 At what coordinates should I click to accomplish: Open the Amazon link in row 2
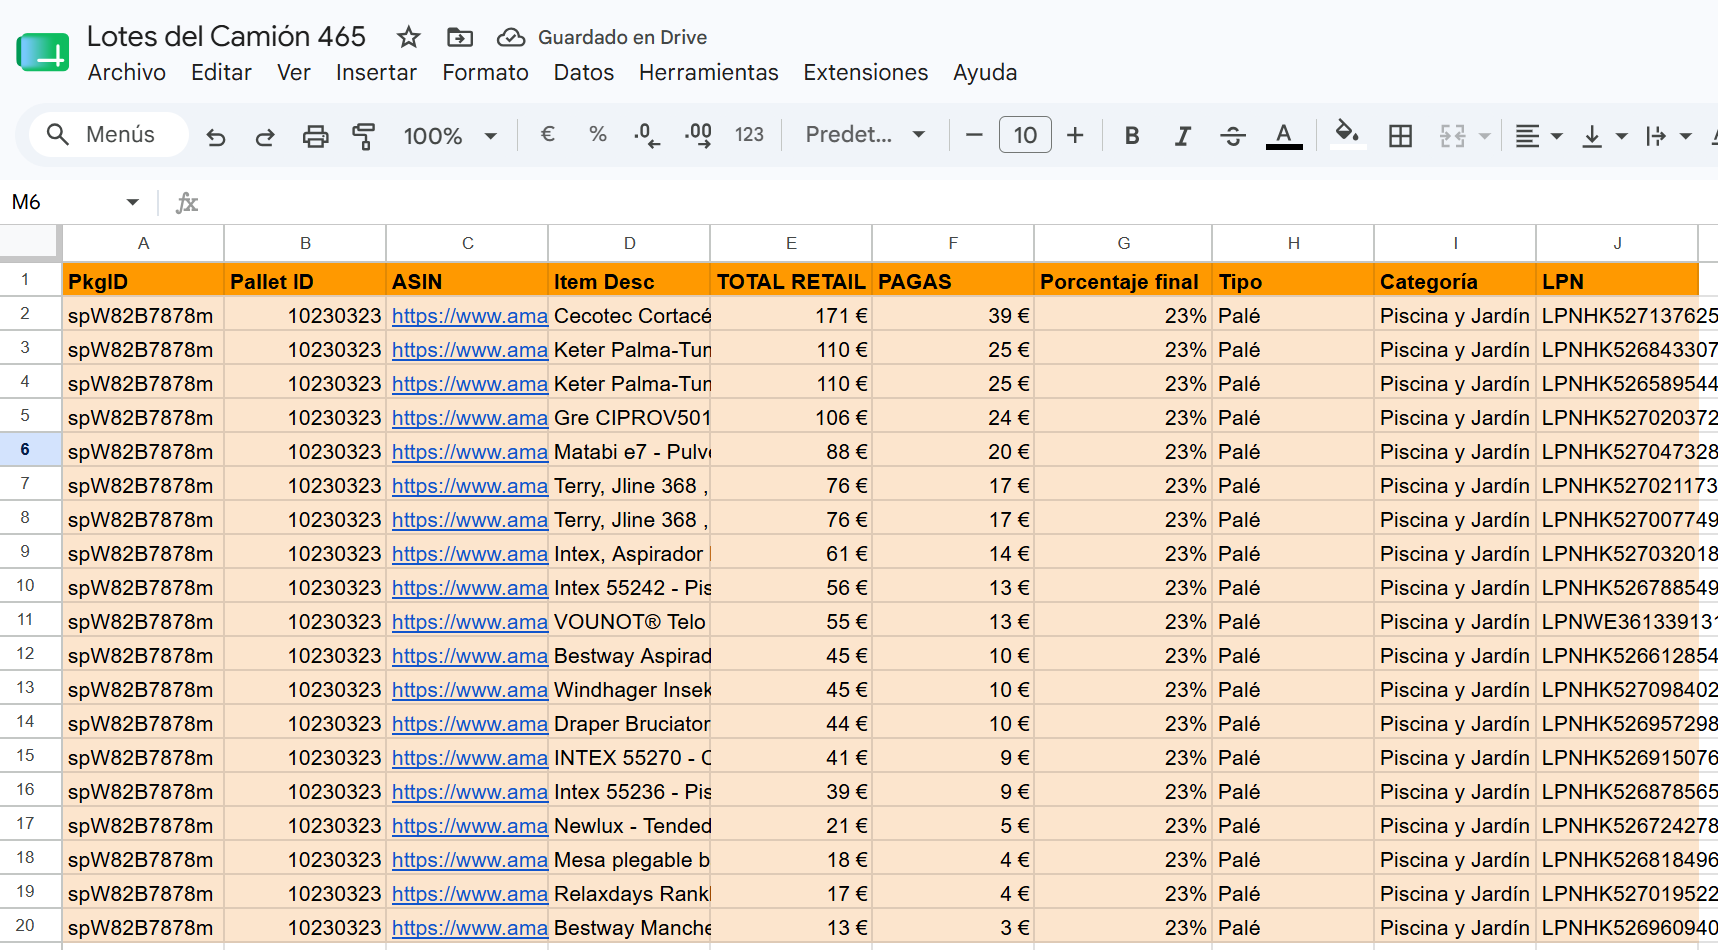[x=469, y=316]
